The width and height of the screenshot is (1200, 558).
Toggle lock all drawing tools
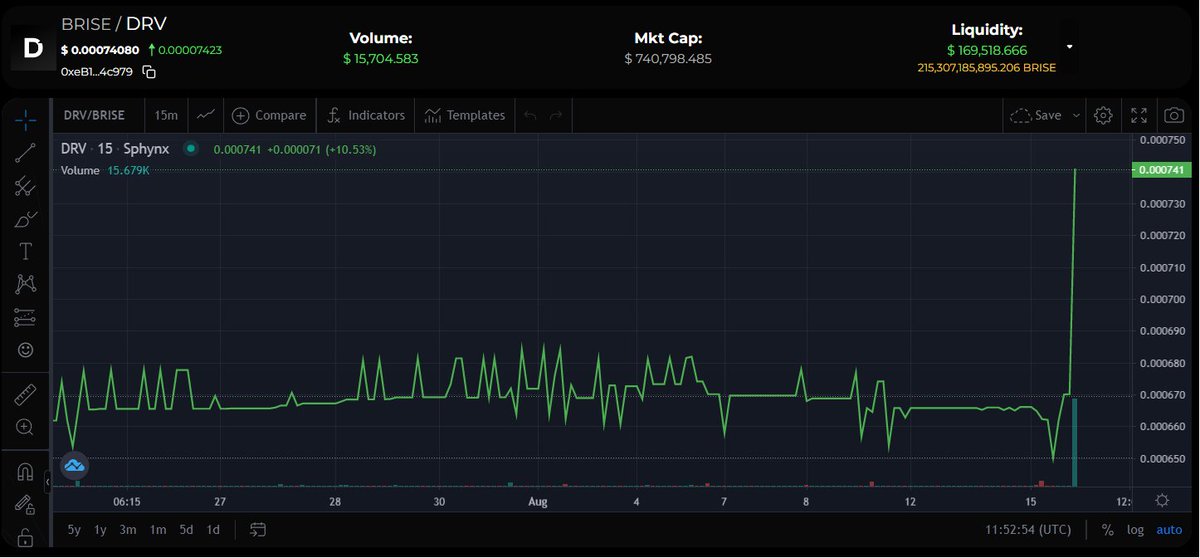point(26,537)
